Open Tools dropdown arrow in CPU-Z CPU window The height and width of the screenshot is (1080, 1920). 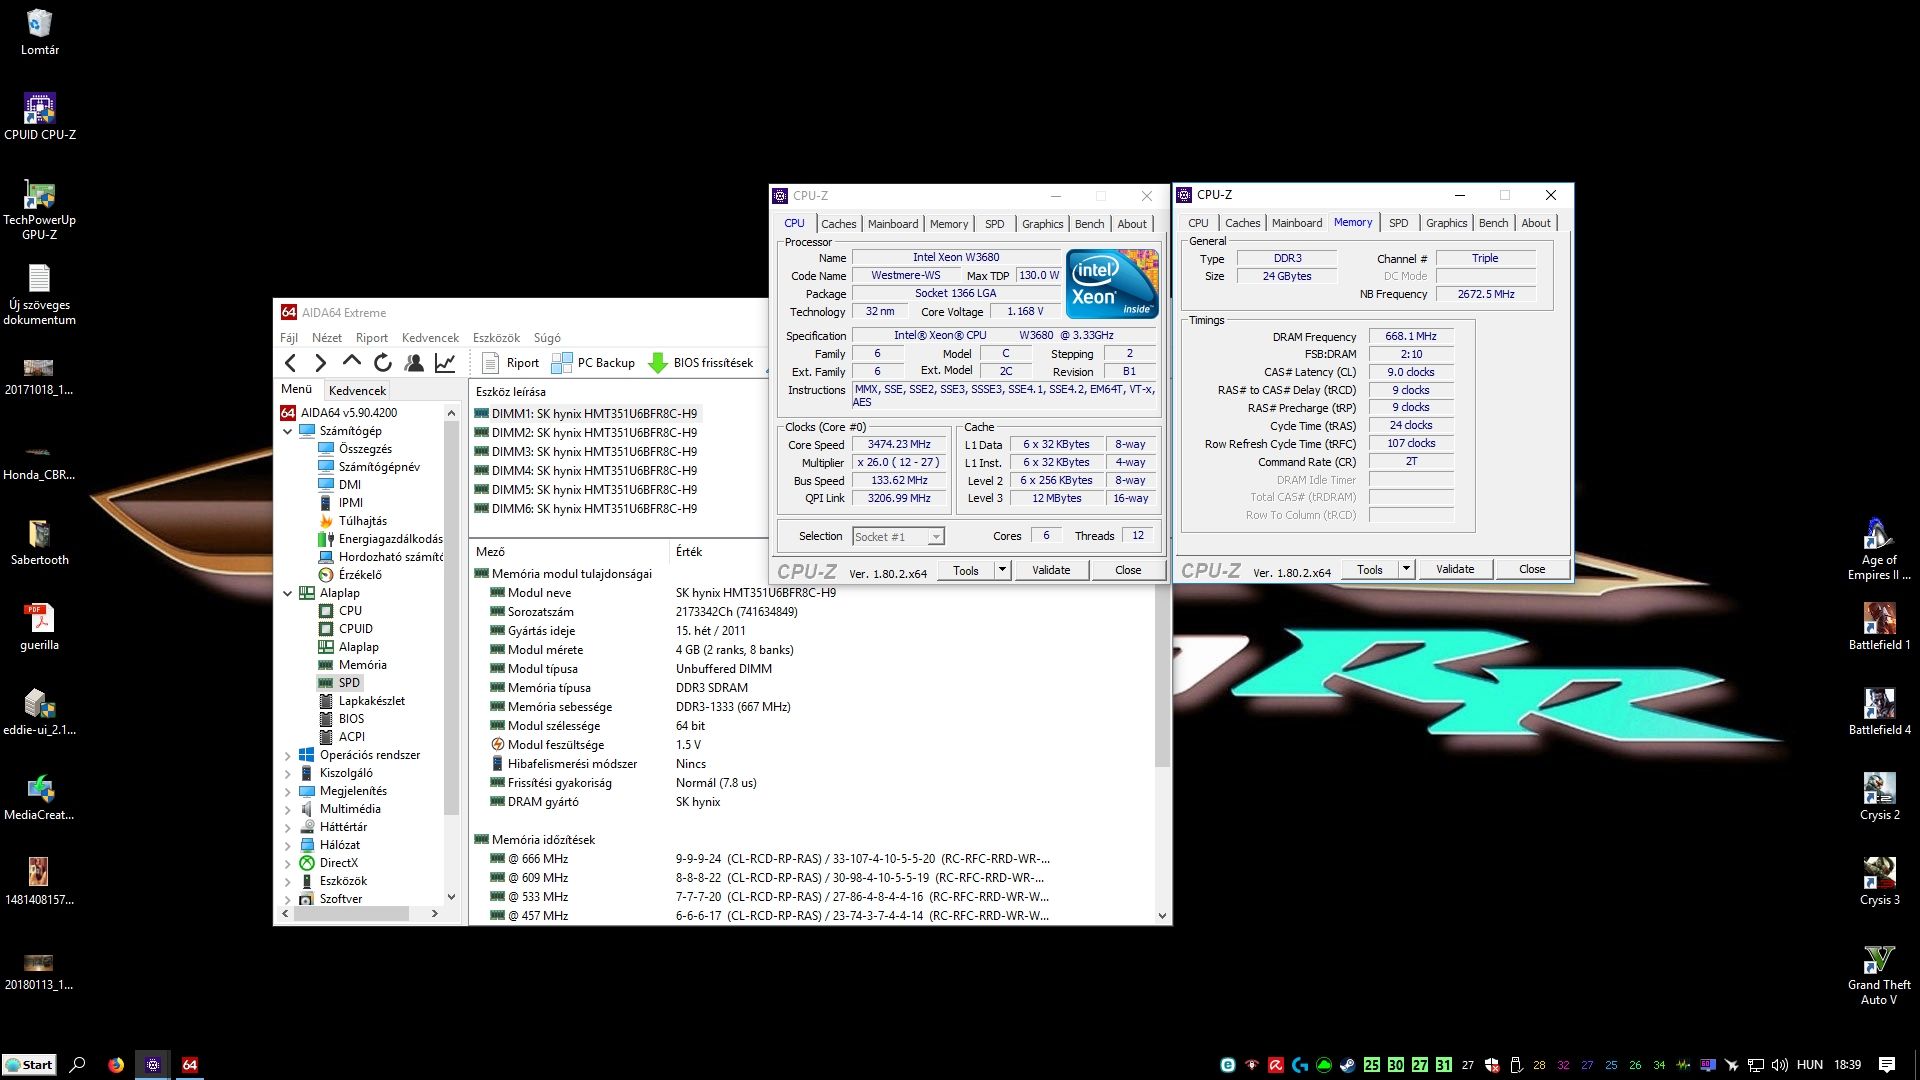(1001, 570)
